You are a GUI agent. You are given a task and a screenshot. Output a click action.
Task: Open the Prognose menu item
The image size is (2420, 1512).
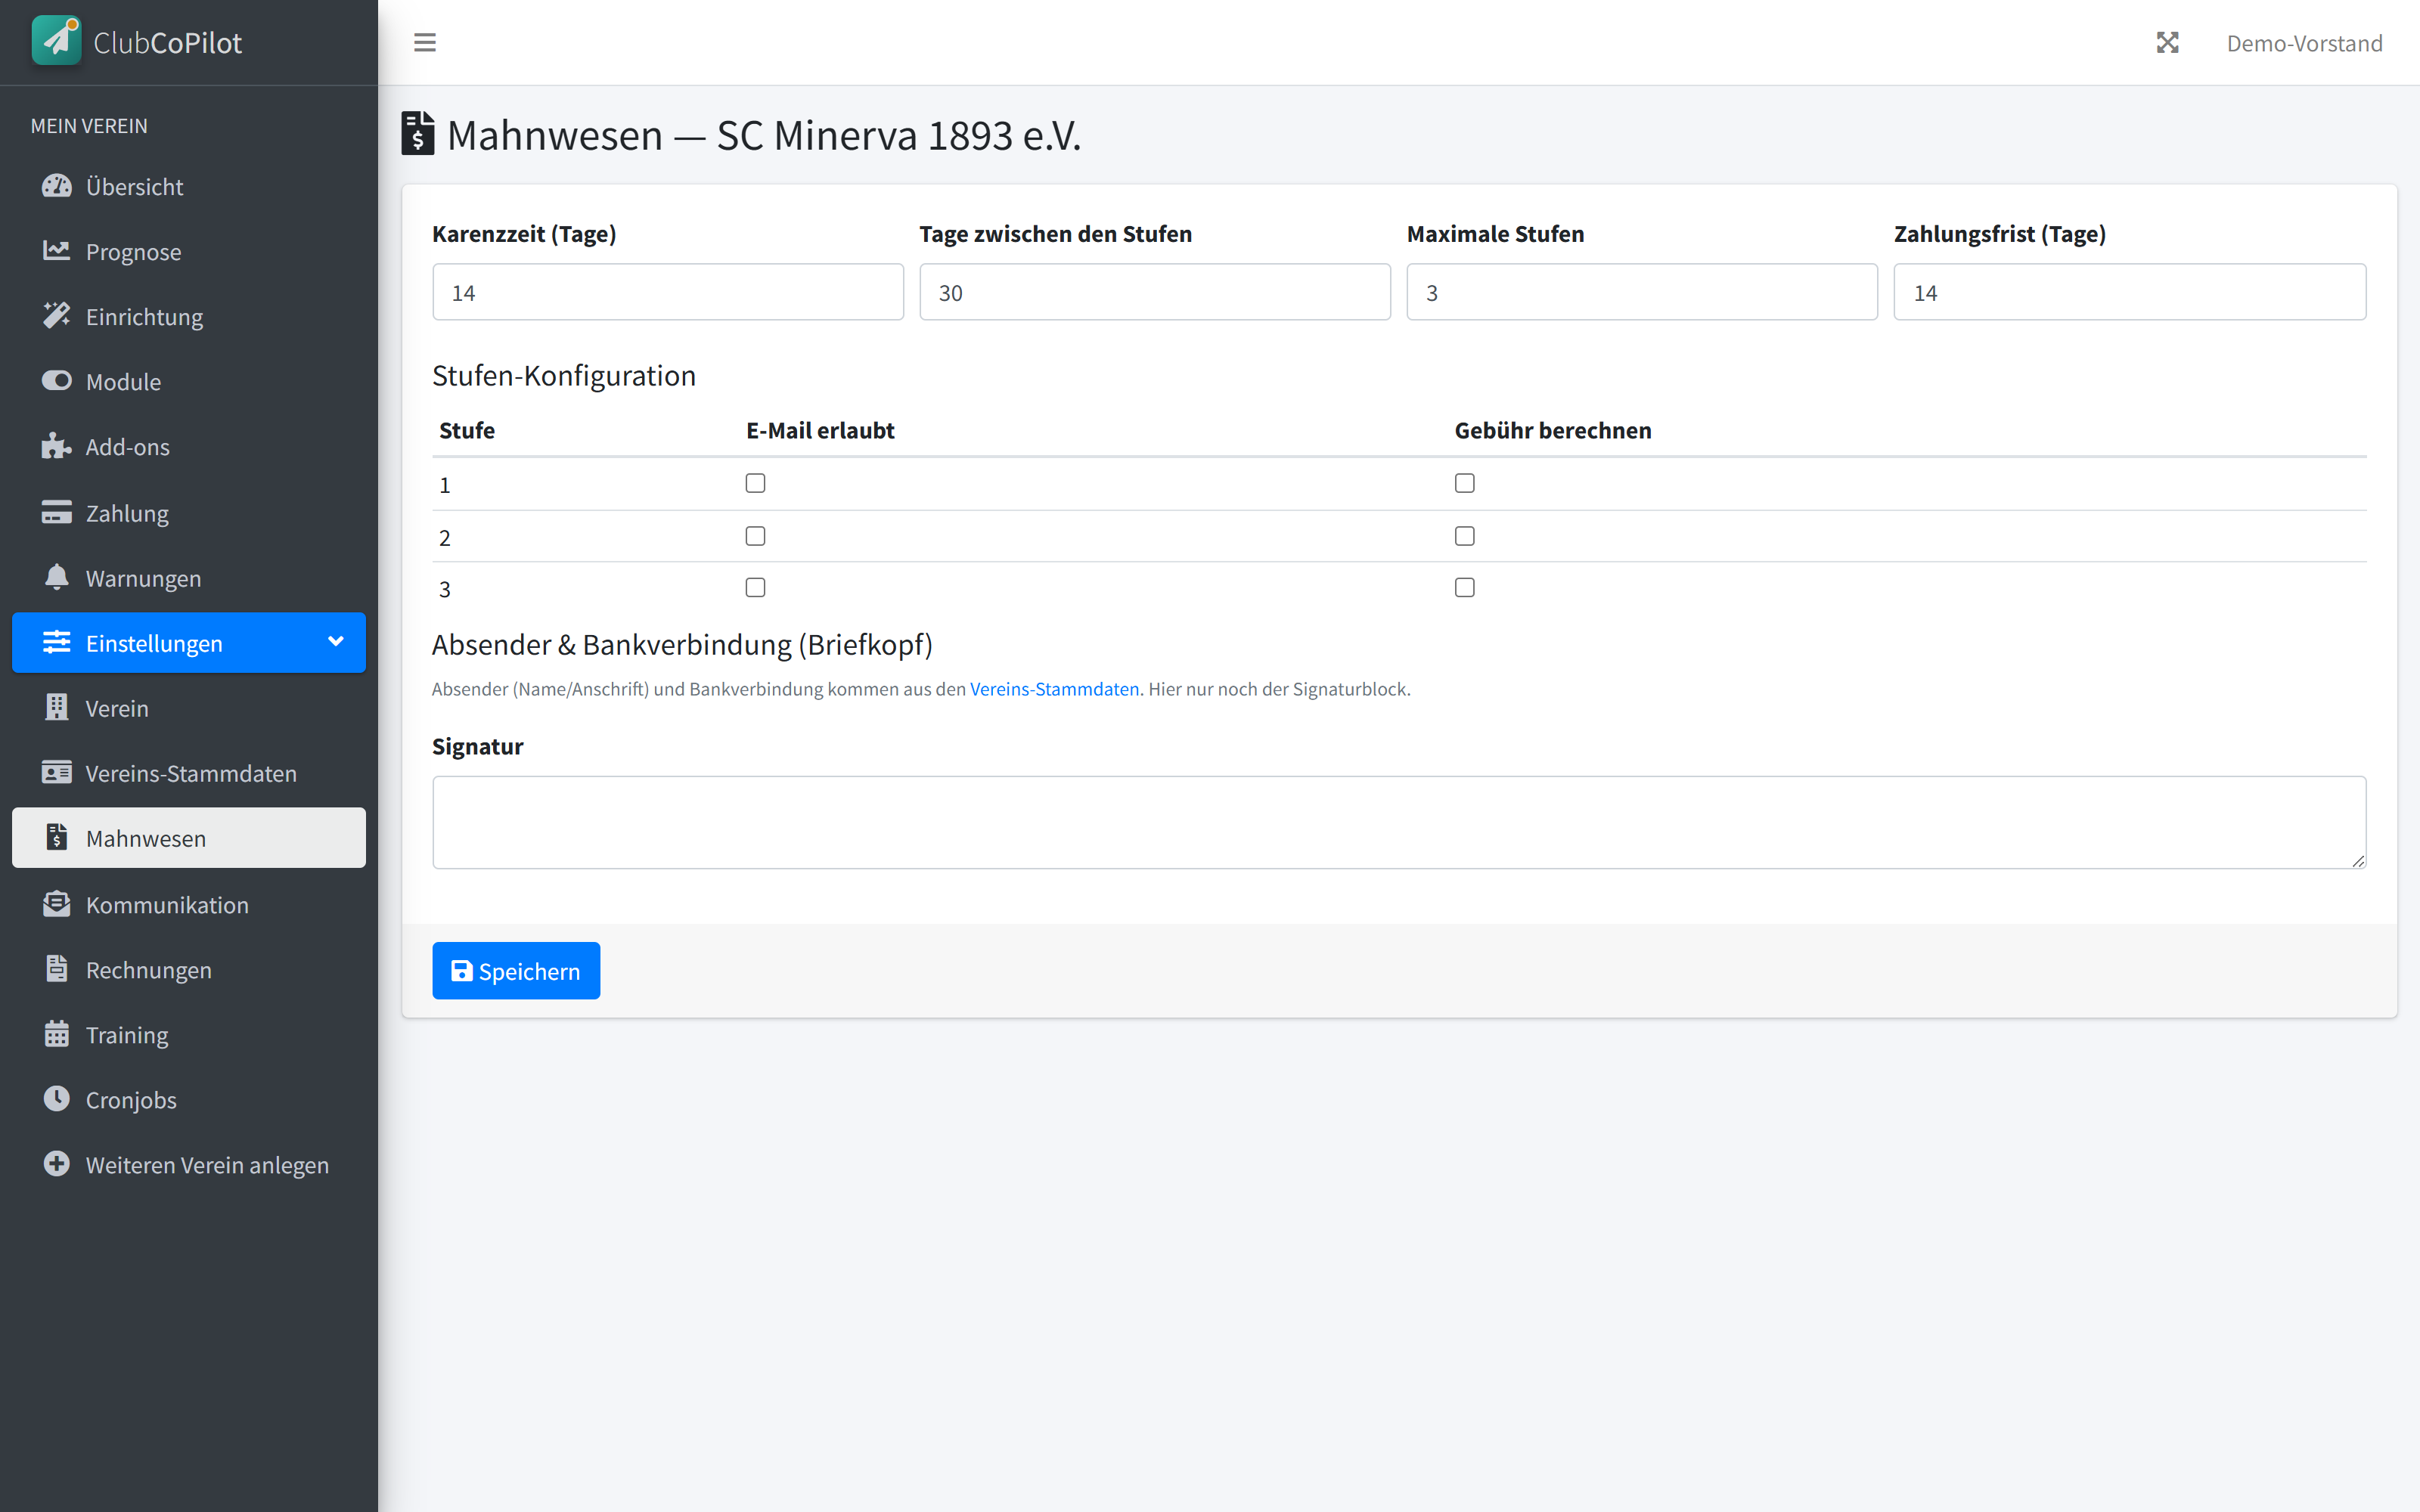(x=189, y=251)
